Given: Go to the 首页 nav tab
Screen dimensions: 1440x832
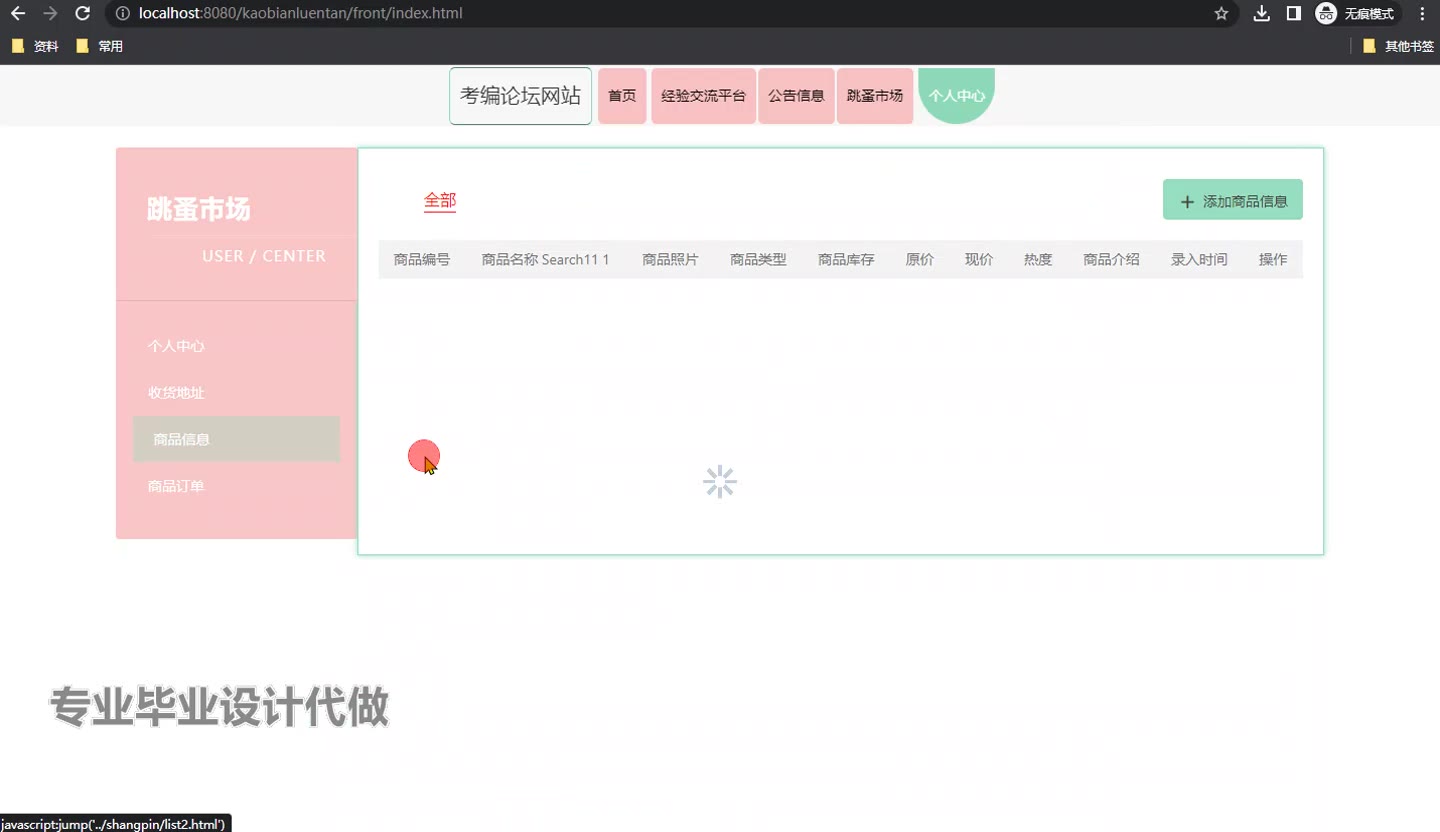Looking at the screenshot, I should tap(622, 96).
